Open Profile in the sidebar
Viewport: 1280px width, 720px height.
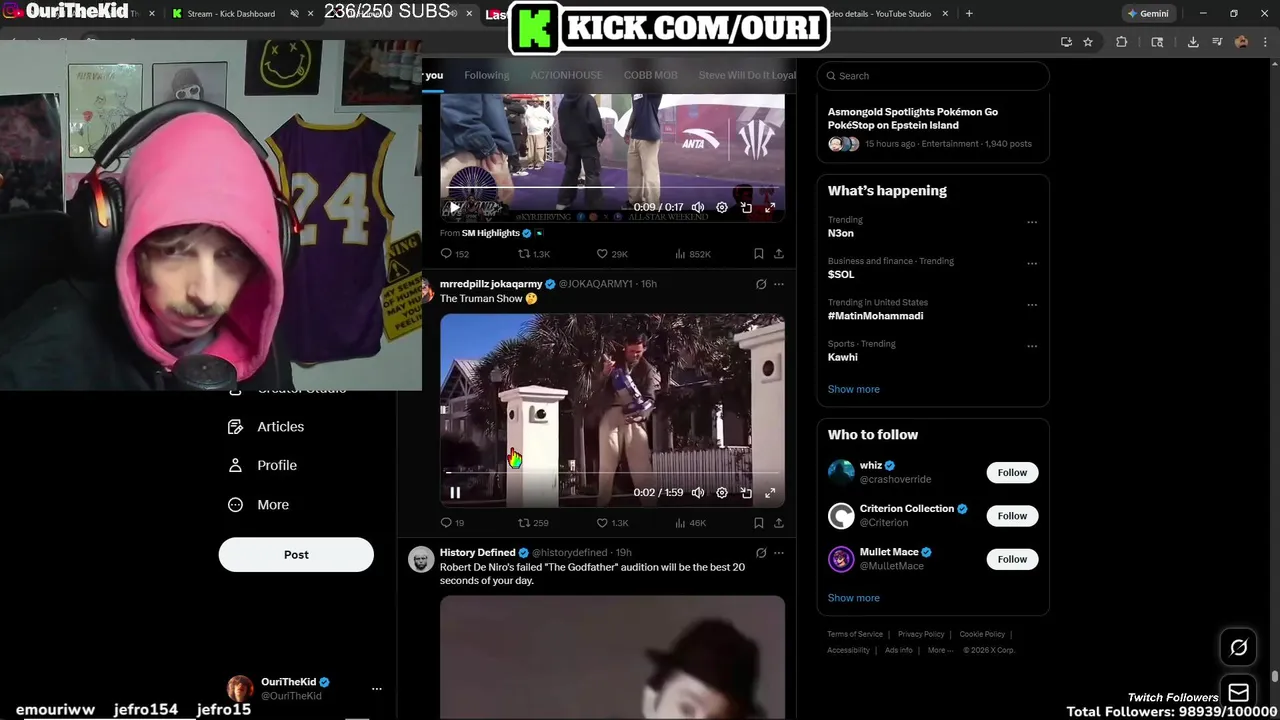pos(263,466)
